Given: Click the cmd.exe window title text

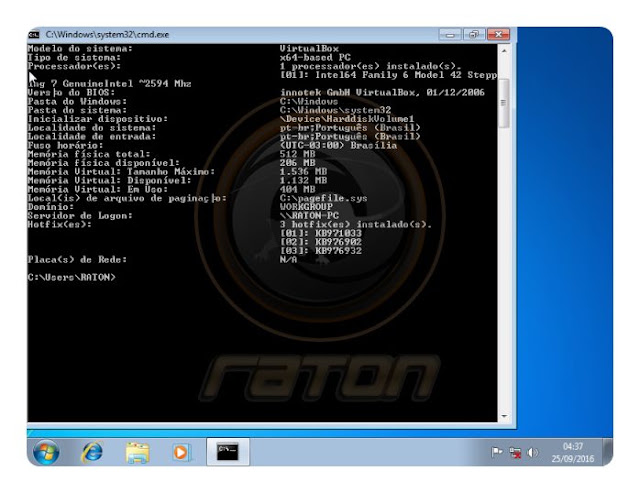Looking at the screenshot, I should coord(107,35).
